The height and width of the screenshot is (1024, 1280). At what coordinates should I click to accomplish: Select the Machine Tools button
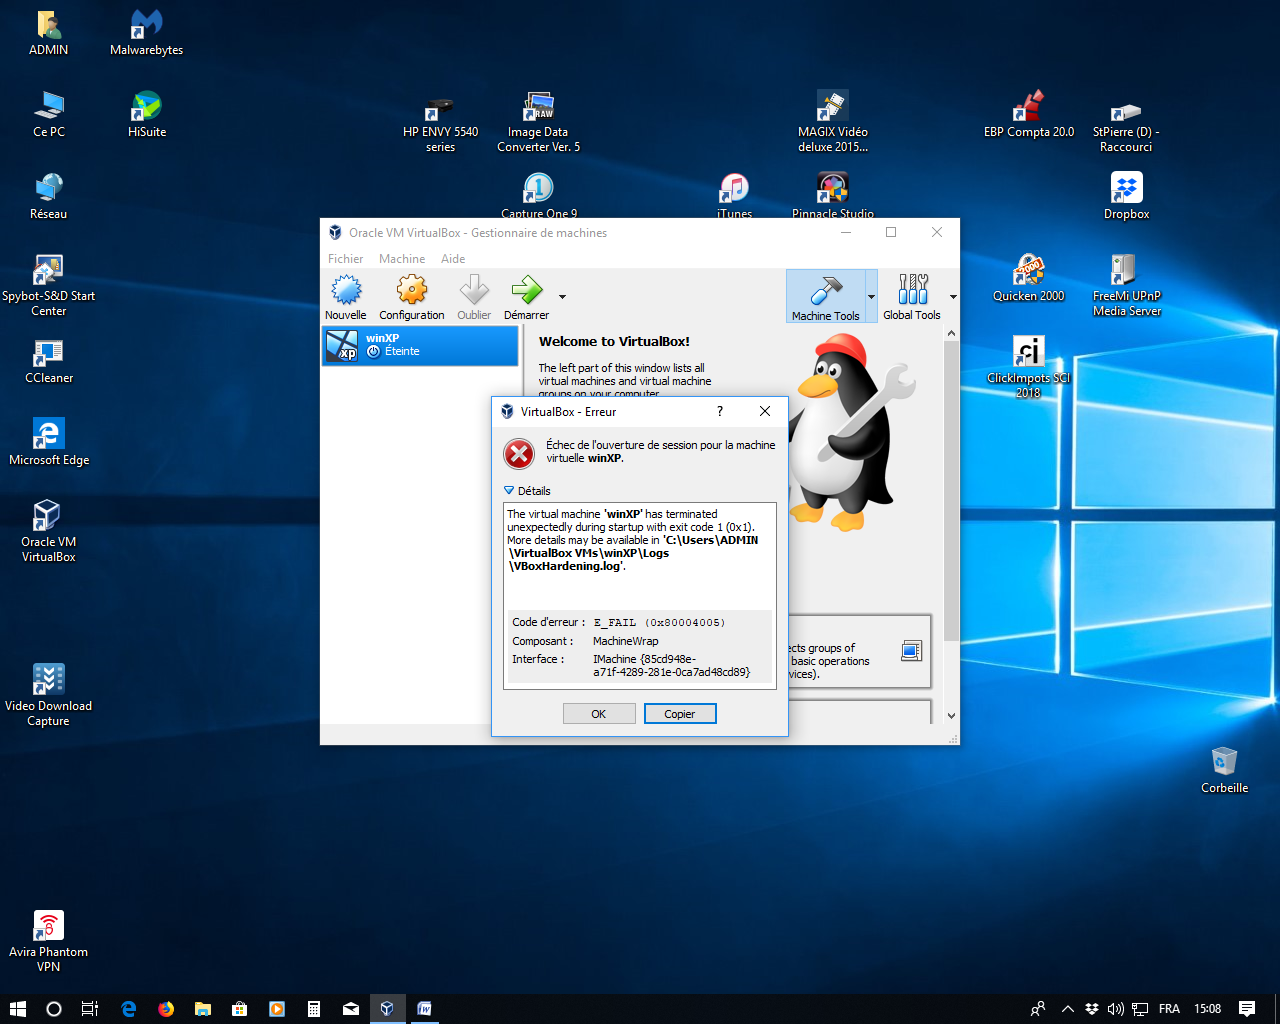(x=825, y=297)
